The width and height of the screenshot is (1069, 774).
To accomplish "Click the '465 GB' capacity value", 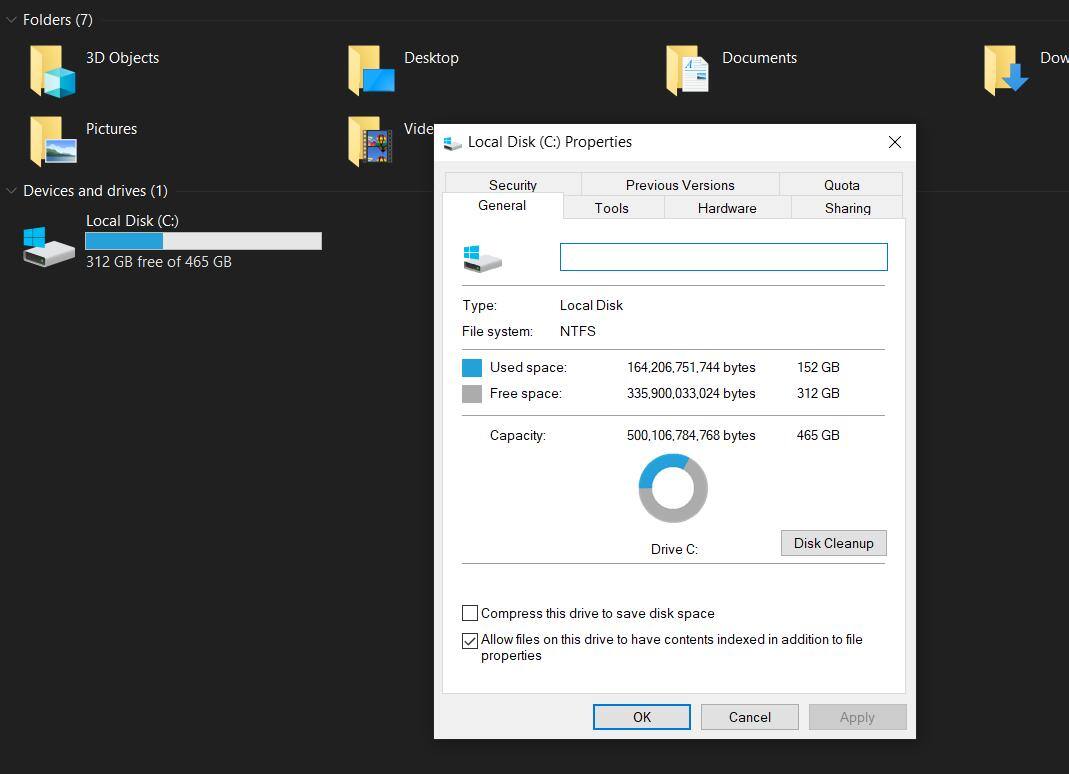I will click(x=818, y=435).
